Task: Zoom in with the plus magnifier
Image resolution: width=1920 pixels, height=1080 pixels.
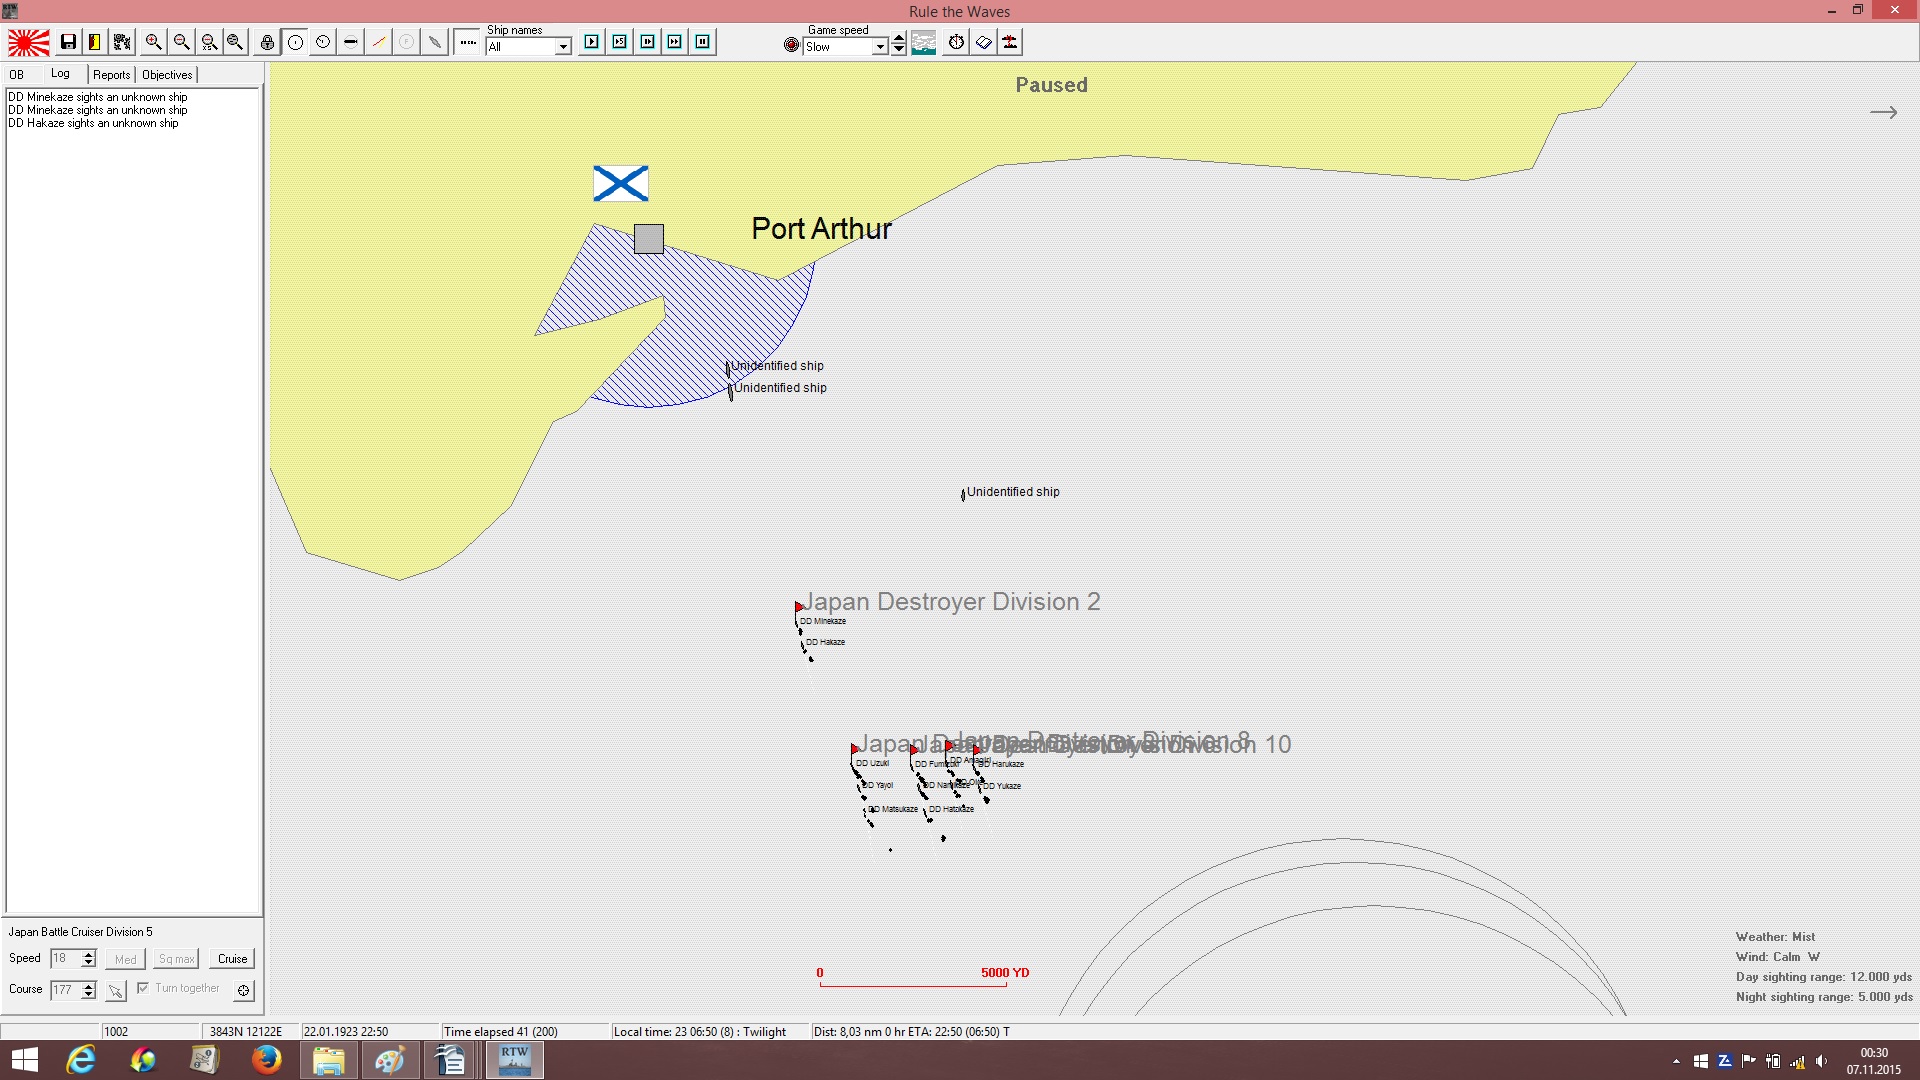Action: point(153,42)
